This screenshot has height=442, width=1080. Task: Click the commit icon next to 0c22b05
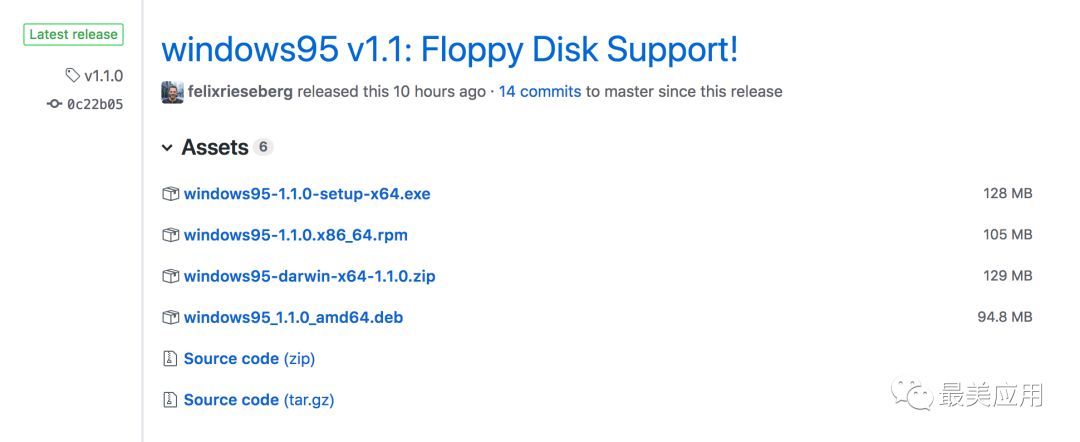pos(54,104)
